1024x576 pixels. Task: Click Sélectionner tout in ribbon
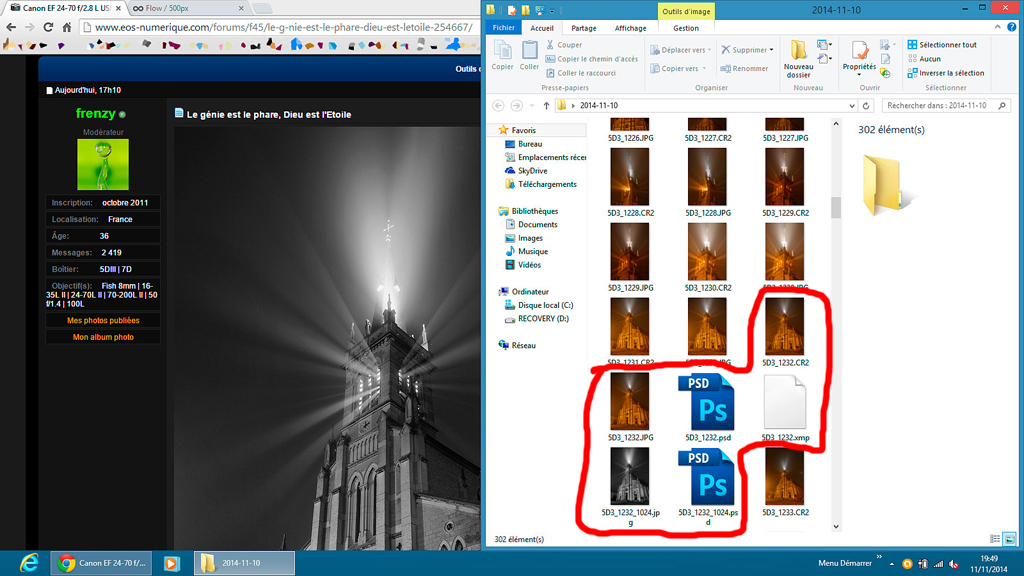click(942, 44)
